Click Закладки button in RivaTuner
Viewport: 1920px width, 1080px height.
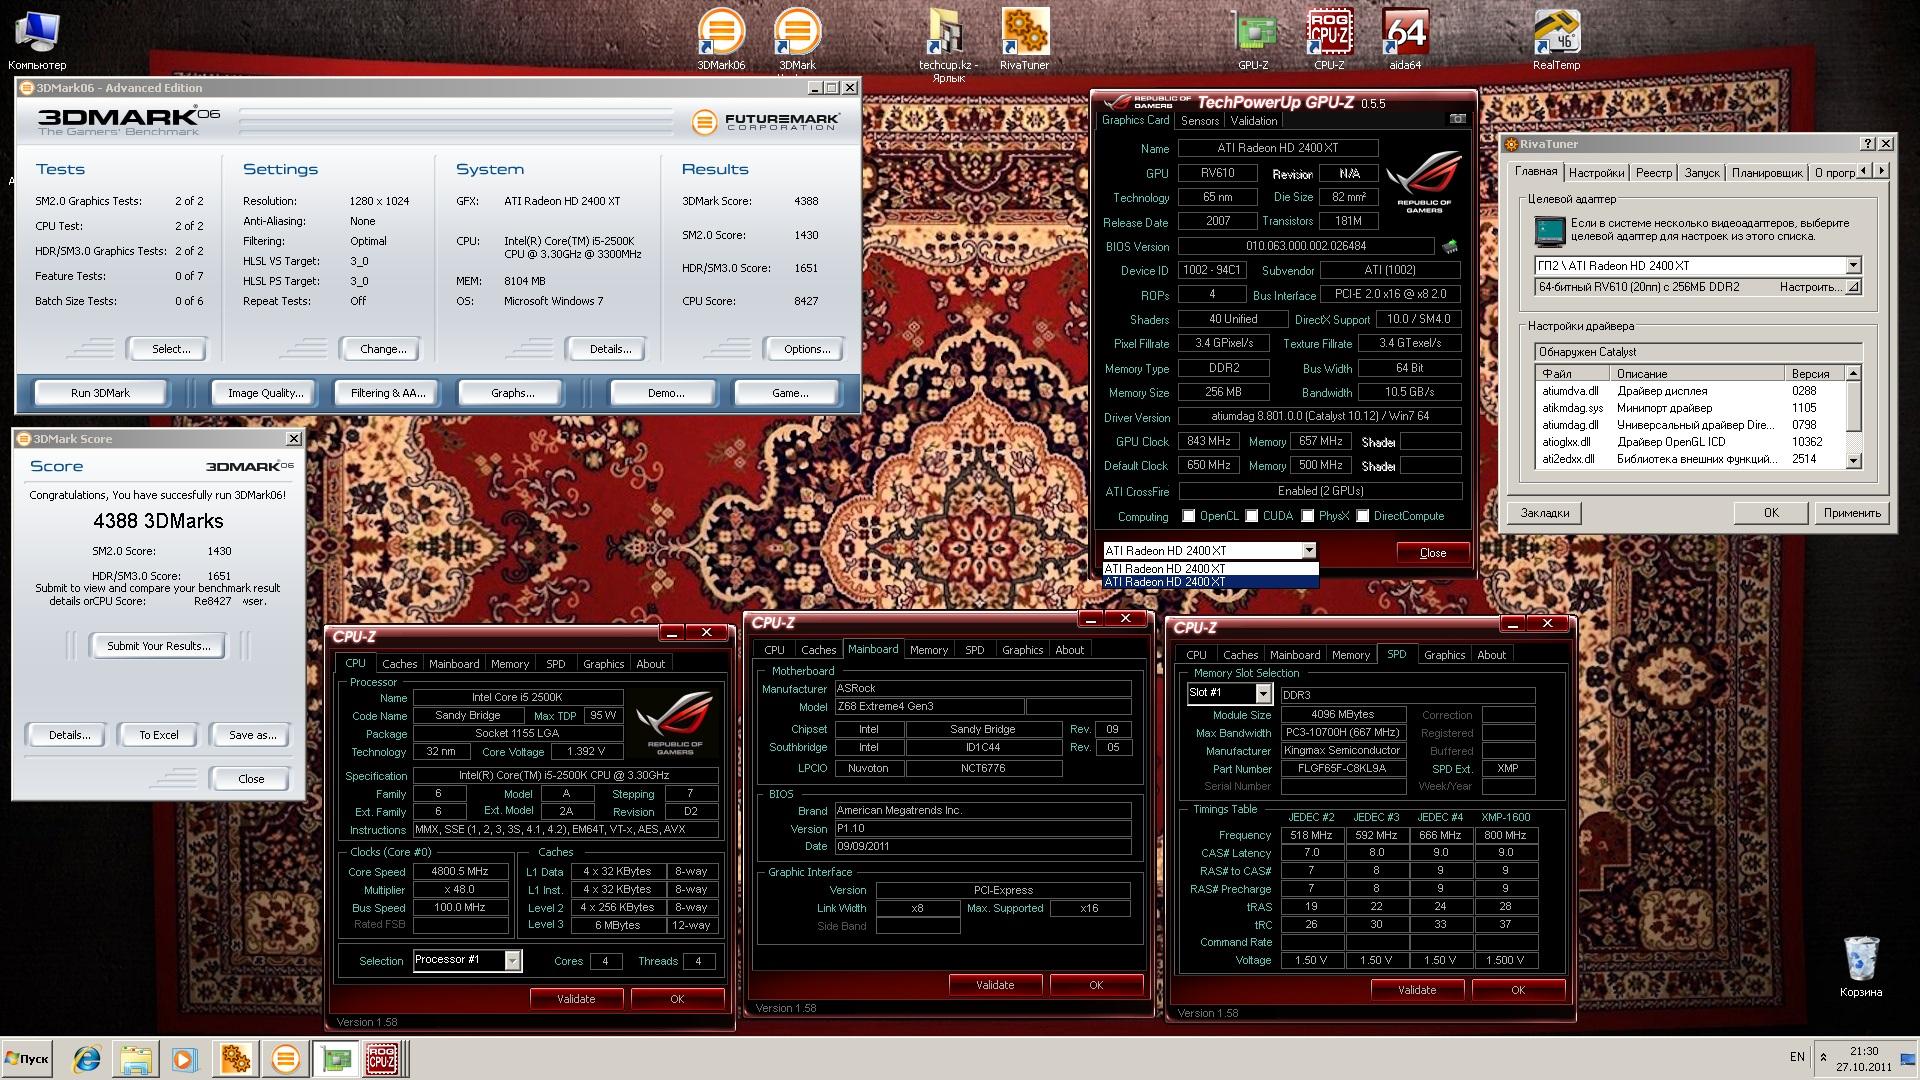click(x=1544, y=513)
